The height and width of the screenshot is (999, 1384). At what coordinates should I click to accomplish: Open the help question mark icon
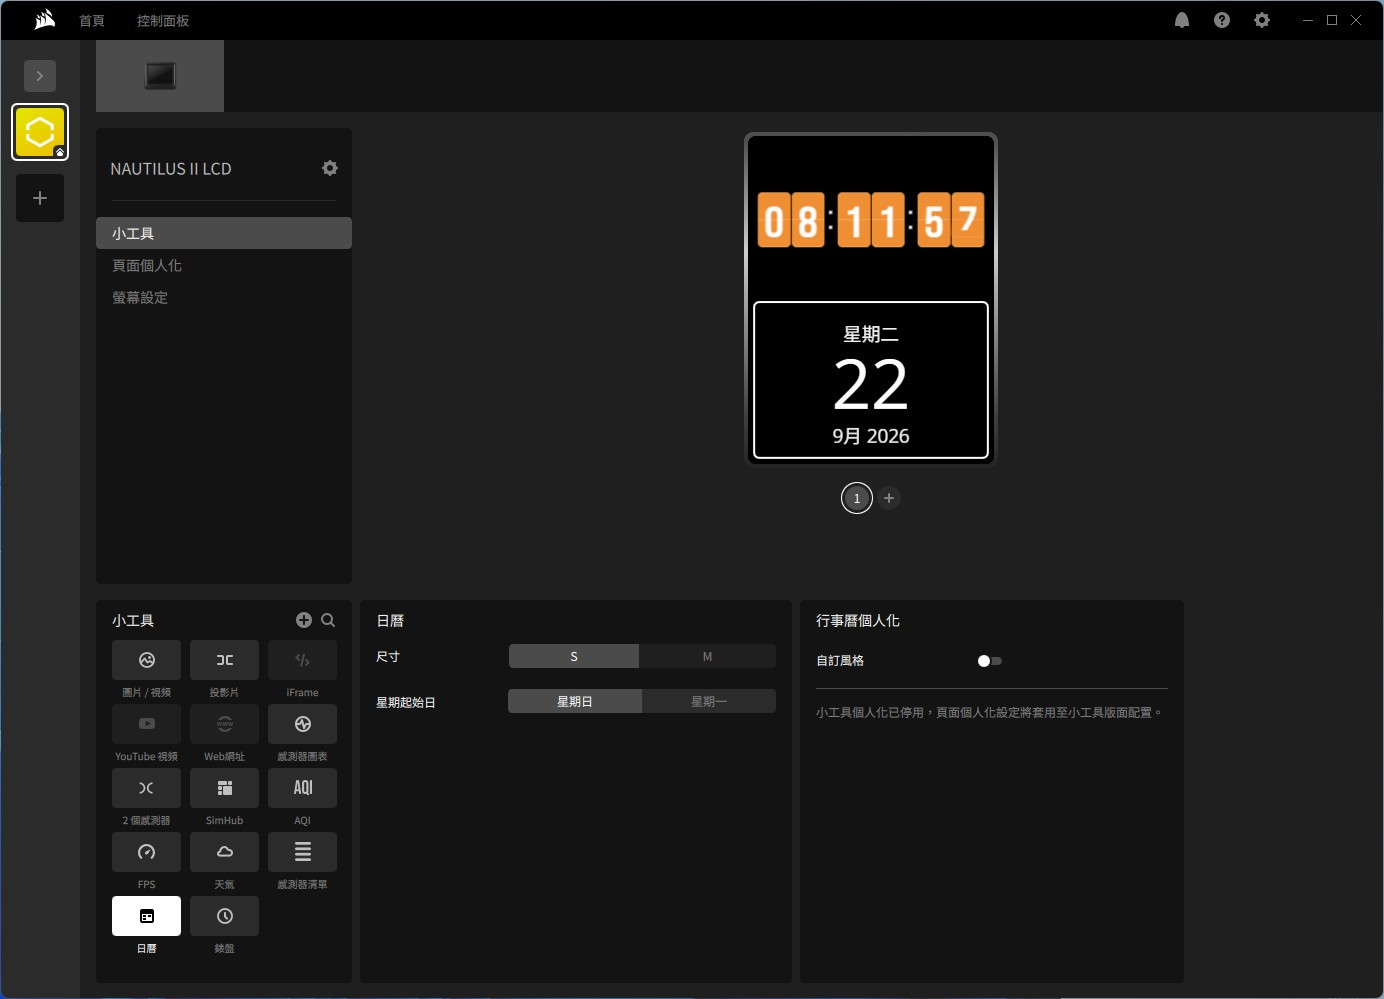pos(1222,20)
